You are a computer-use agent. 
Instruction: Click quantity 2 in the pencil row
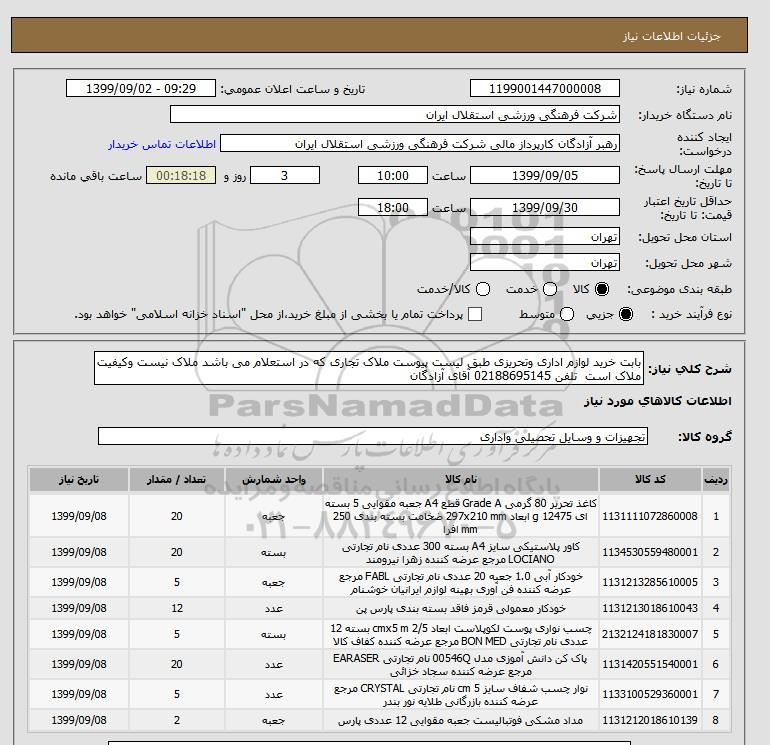[x=177, y=720]
